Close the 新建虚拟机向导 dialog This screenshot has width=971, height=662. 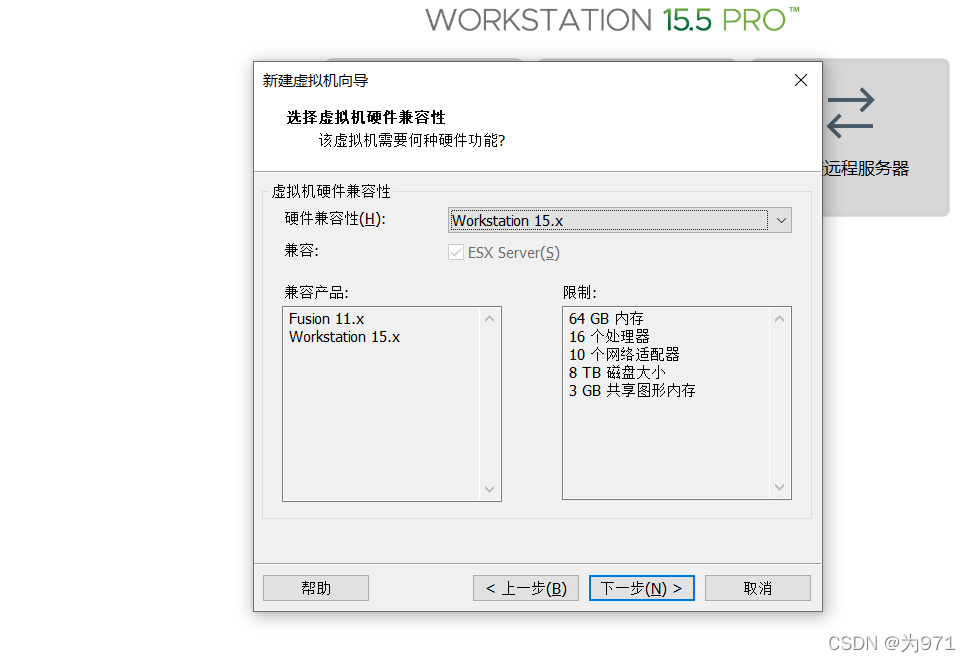[801, 81]
